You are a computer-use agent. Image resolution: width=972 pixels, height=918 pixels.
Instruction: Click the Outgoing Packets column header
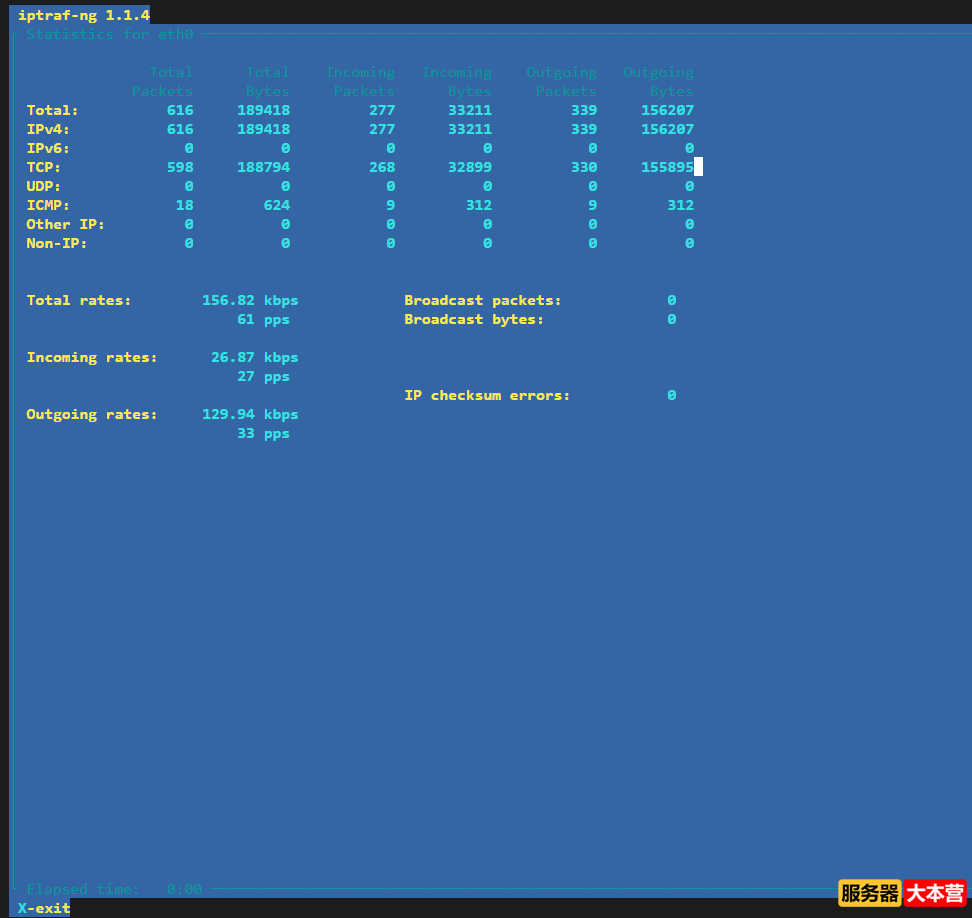(x=562, y=81)
